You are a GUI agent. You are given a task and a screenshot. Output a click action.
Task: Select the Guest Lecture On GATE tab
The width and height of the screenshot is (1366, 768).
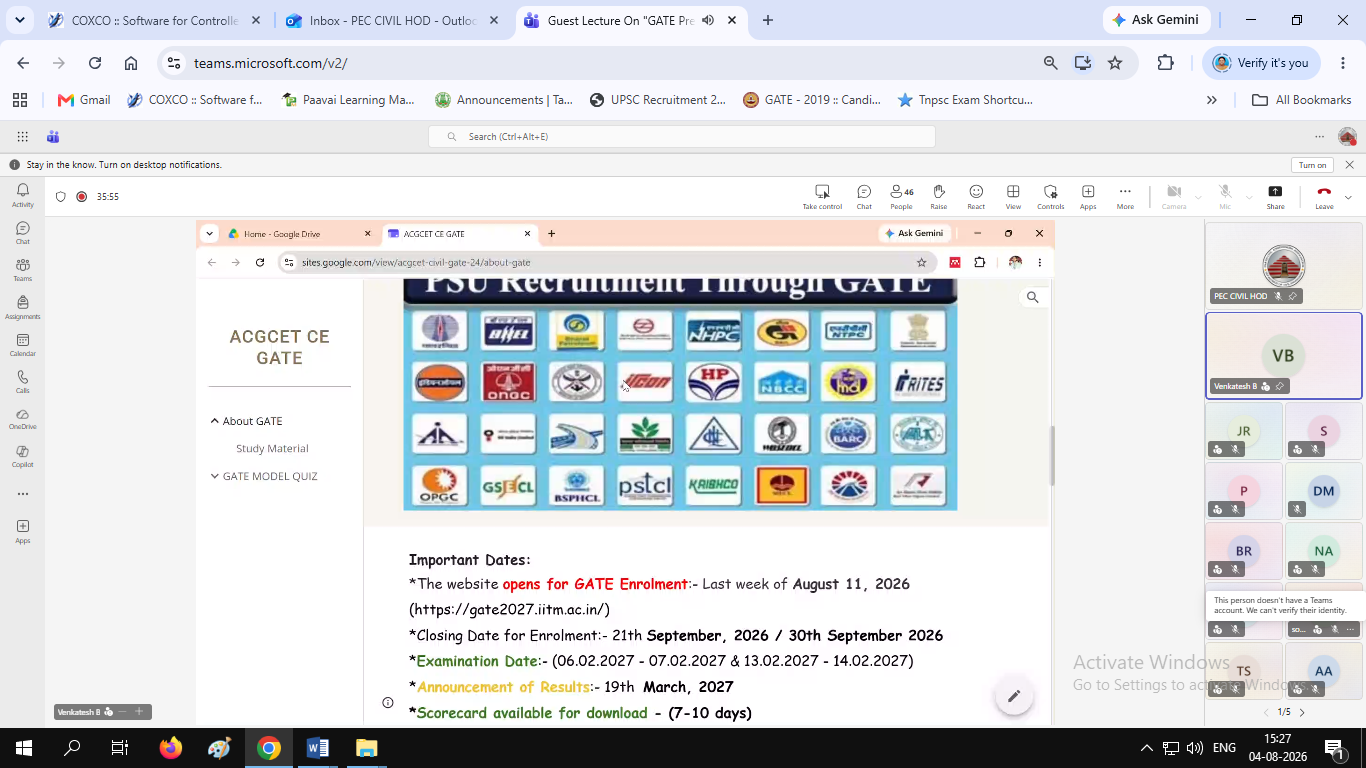(x=632, y=20)
